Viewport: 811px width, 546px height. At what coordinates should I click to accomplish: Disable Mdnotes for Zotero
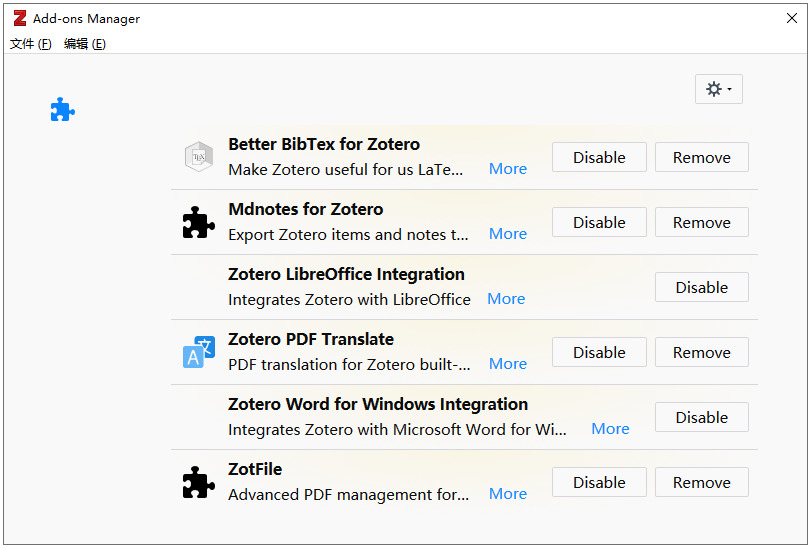[x=599, y=222]
